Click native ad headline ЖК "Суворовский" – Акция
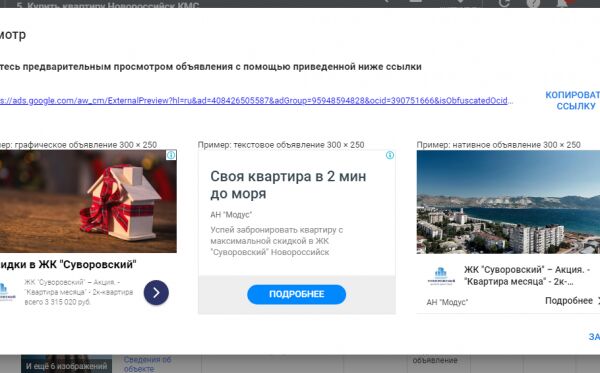 [x=527, y=275]
